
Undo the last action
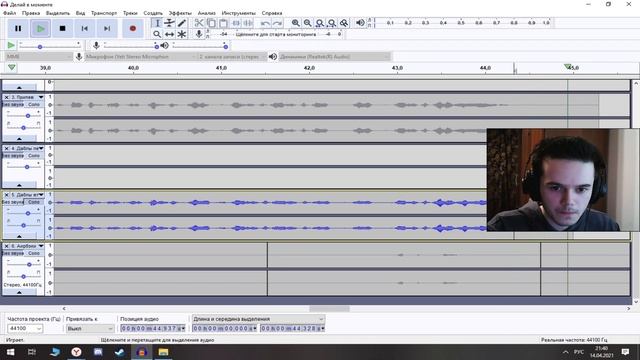(x=265, y=23)
